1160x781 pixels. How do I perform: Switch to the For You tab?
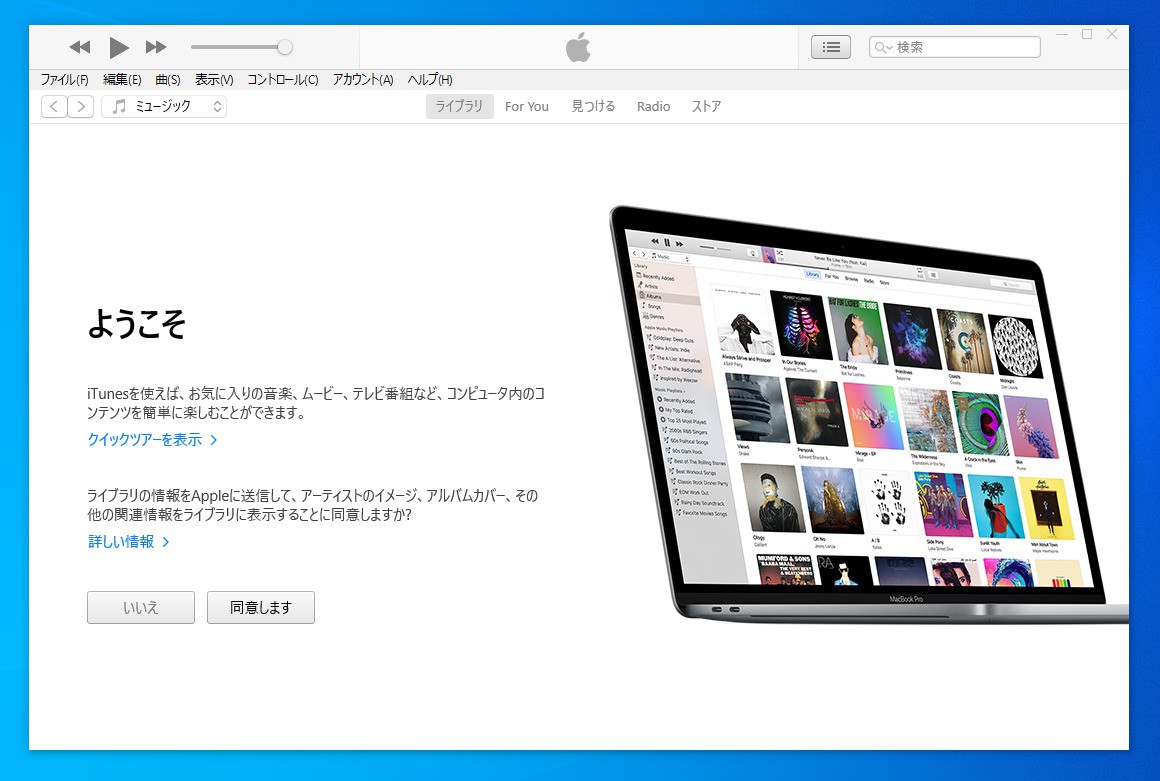pos(527,106)
